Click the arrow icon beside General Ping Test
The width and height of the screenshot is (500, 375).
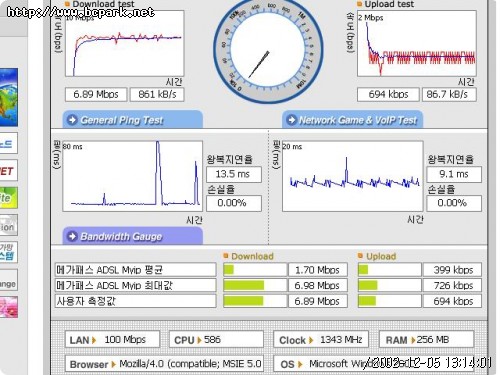(72, 120)
